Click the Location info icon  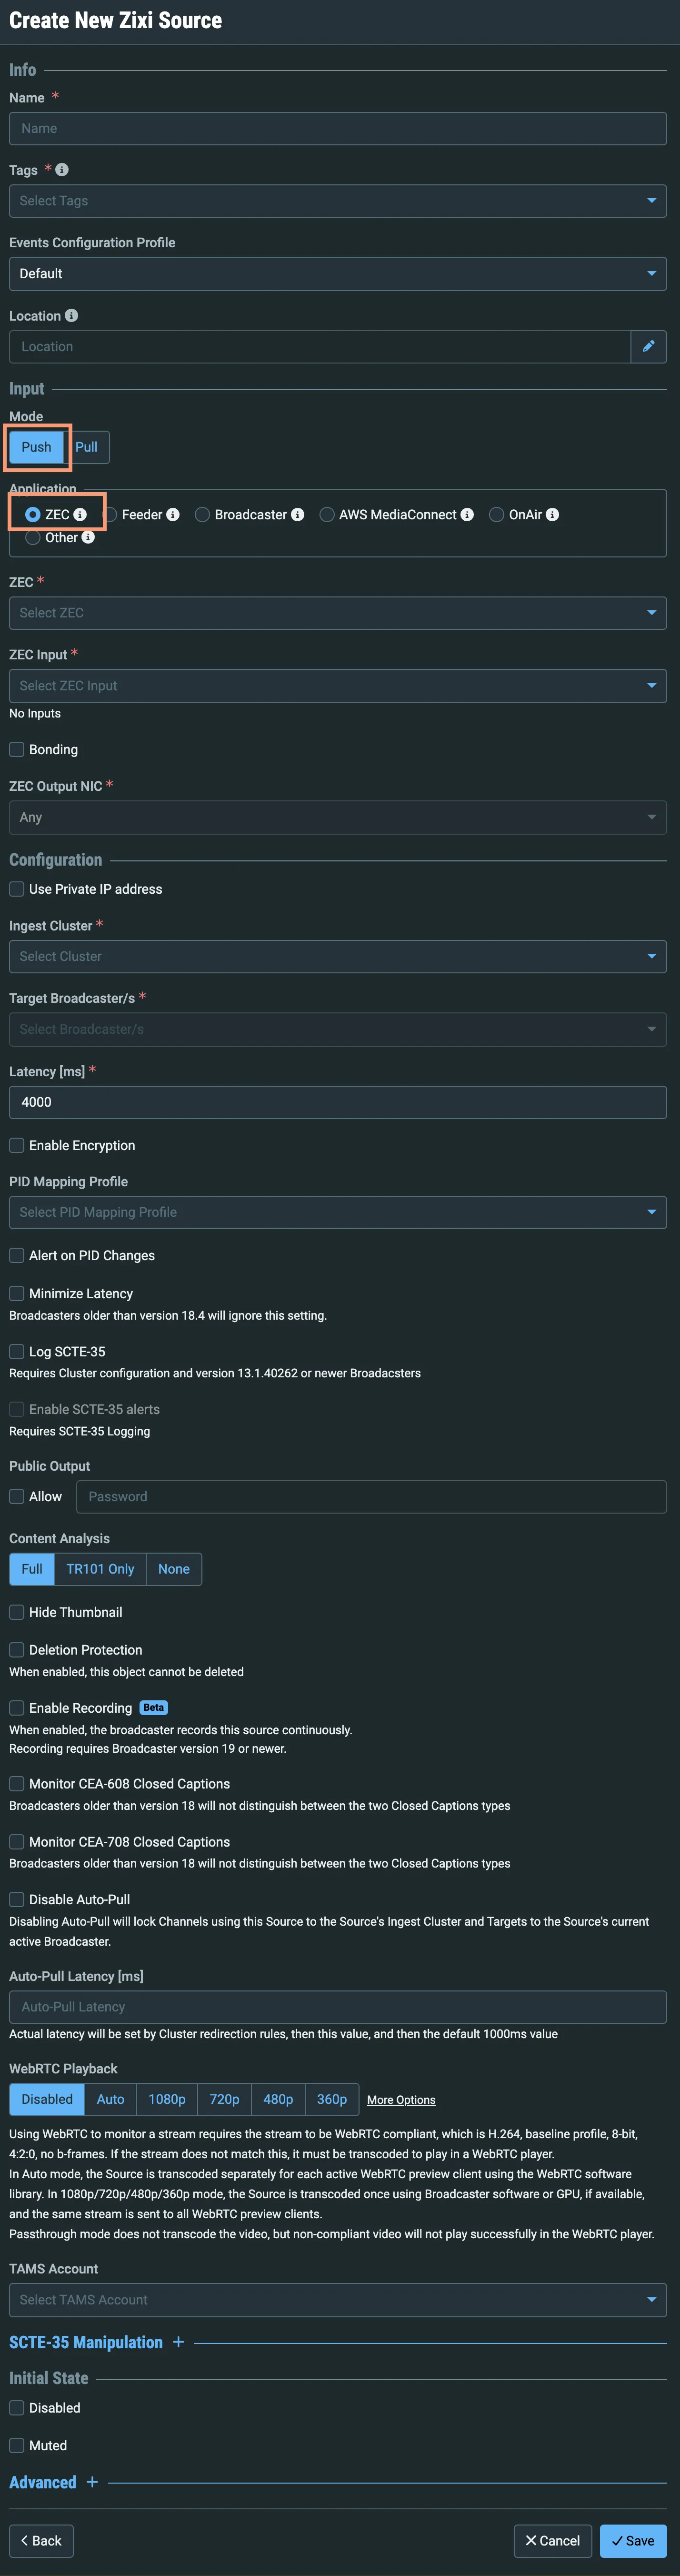point(71,316)
